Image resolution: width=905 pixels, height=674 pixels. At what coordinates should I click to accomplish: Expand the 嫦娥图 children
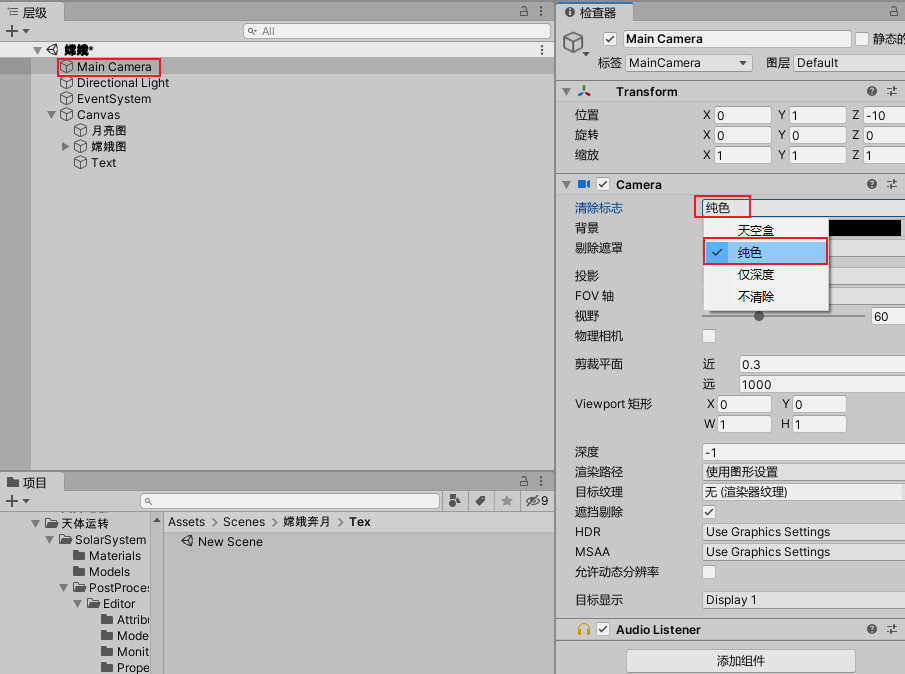coord(65,147)
